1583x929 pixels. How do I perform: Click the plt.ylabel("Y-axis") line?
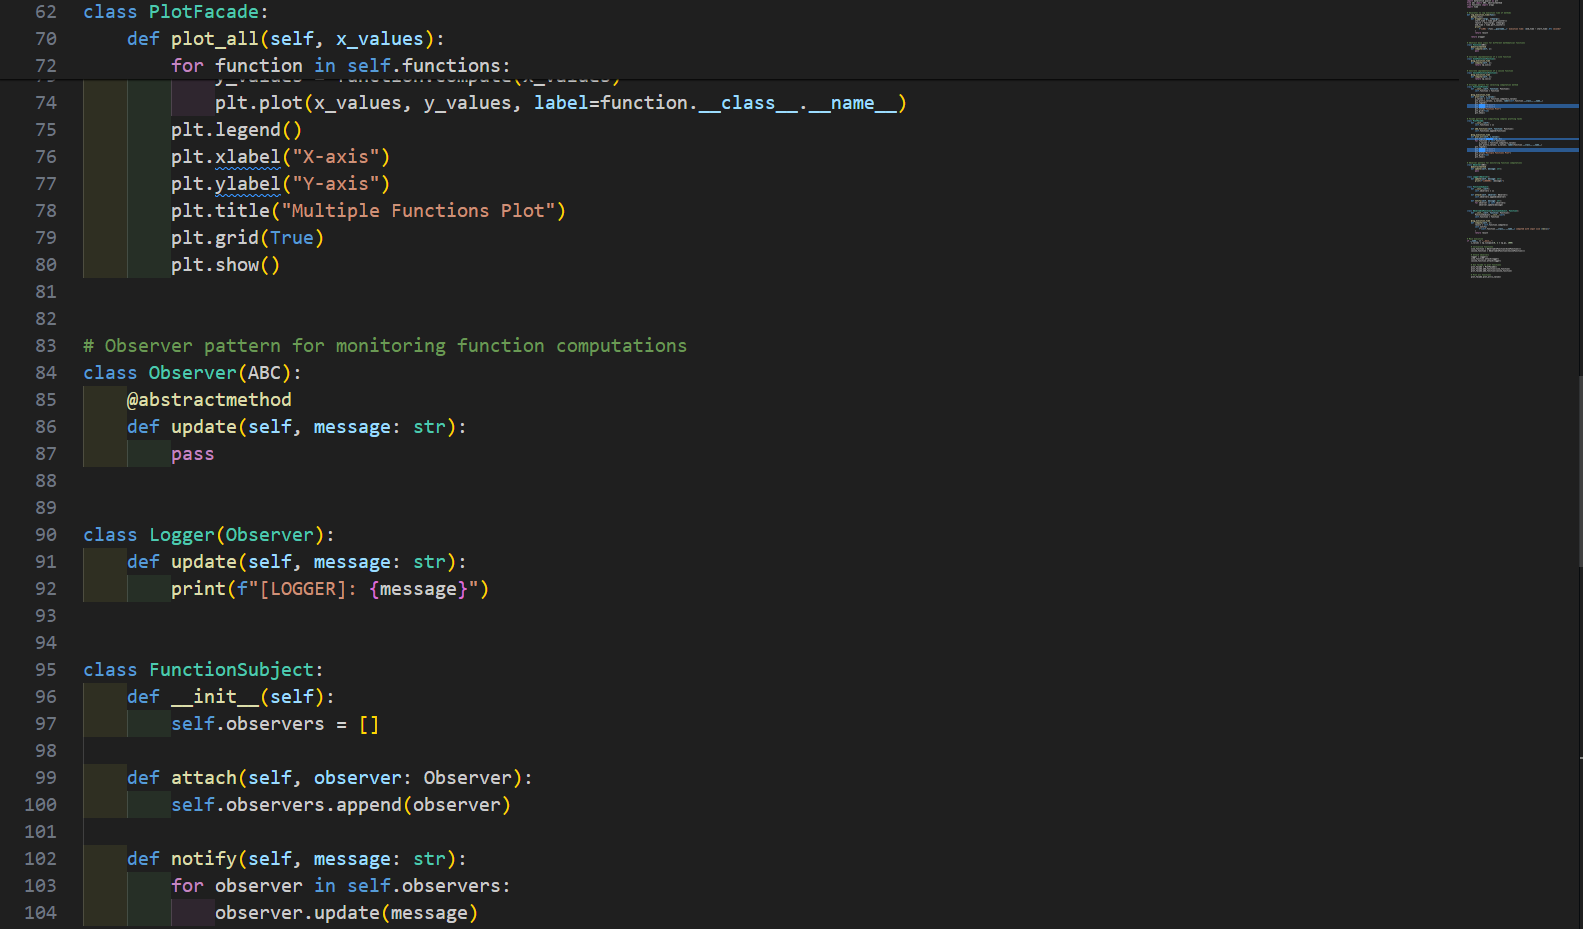point(280,184)
